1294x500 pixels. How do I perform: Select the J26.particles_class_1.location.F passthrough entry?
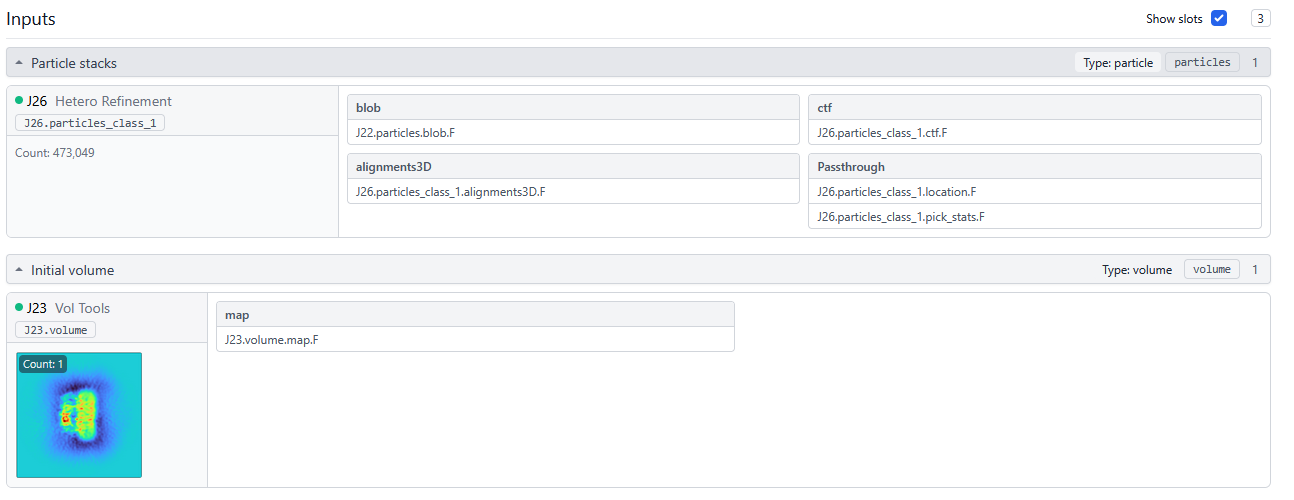tap(896, 191)
